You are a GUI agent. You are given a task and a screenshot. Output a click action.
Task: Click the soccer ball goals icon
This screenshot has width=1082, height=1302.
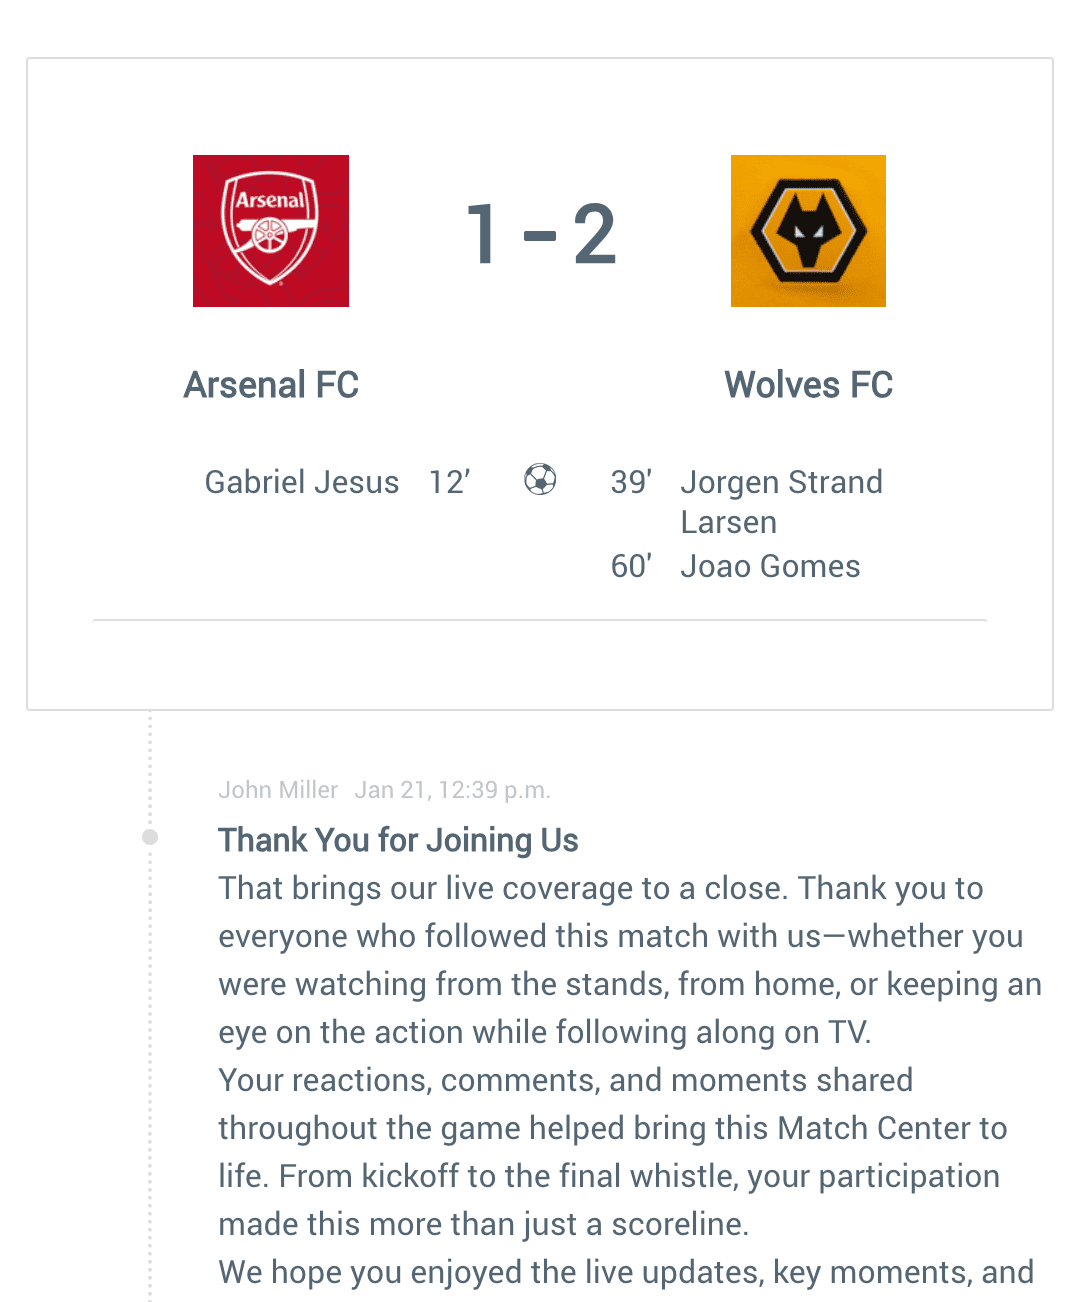[540, 480]
